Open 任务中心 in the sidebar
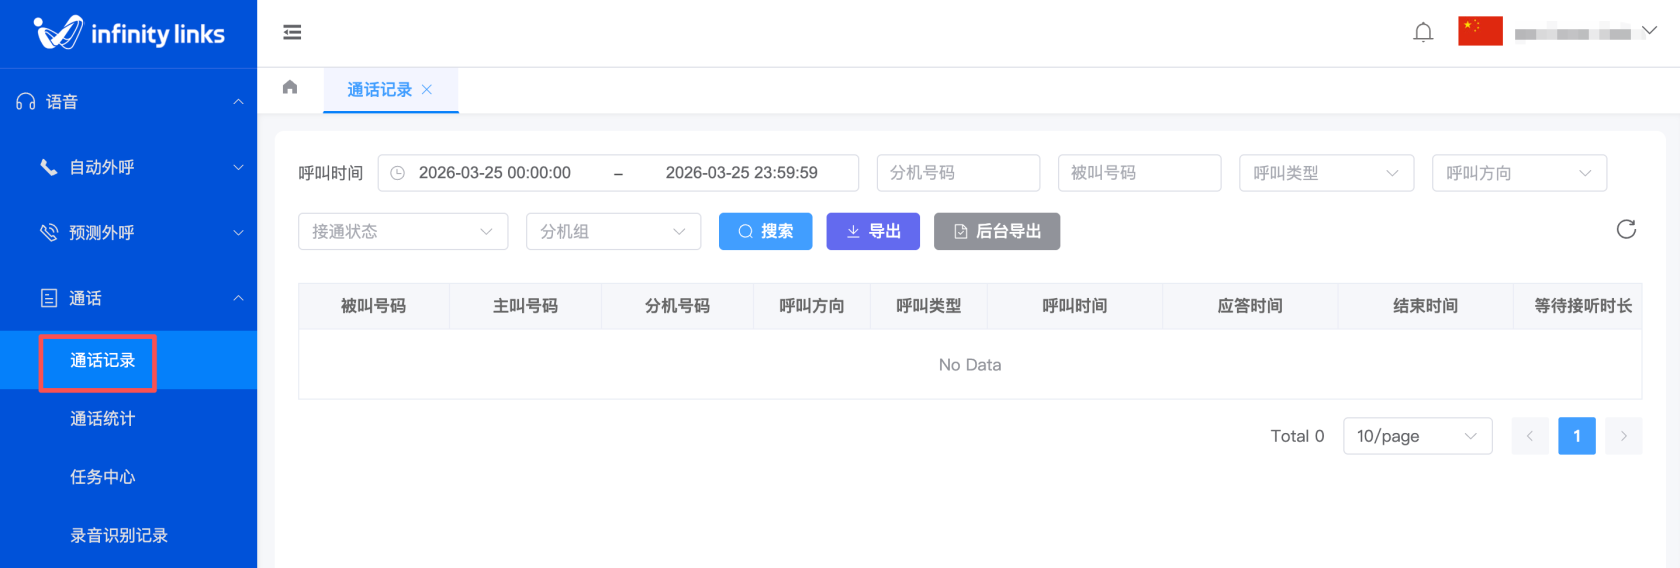Image resolution: width=1680 pixels, height=568 pixels. (x=102, y=477)
